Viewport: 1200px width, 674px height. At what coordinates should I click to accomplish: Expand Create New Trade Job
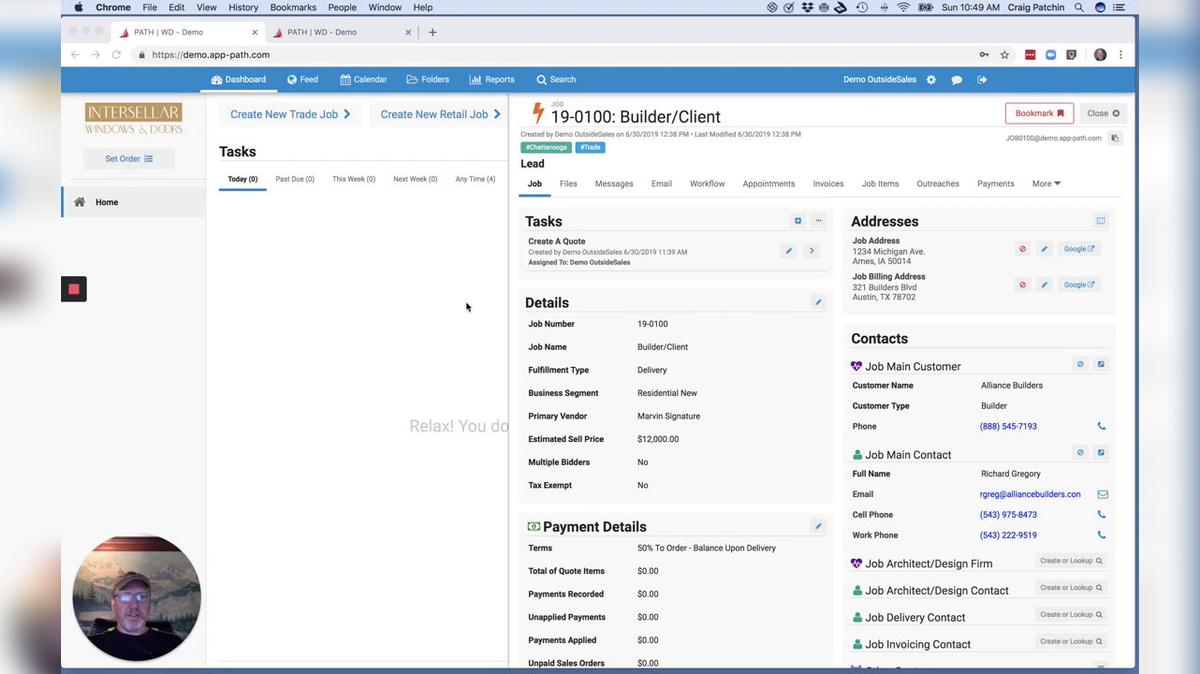(290, 114)
